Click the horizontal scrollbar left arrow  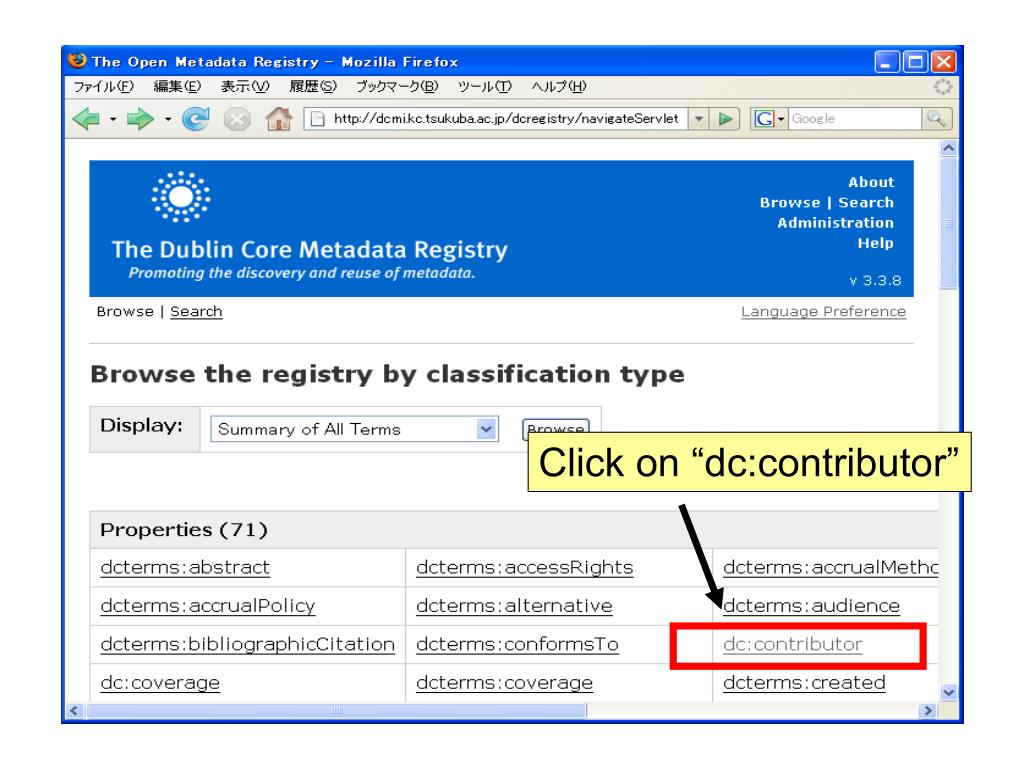74,711
